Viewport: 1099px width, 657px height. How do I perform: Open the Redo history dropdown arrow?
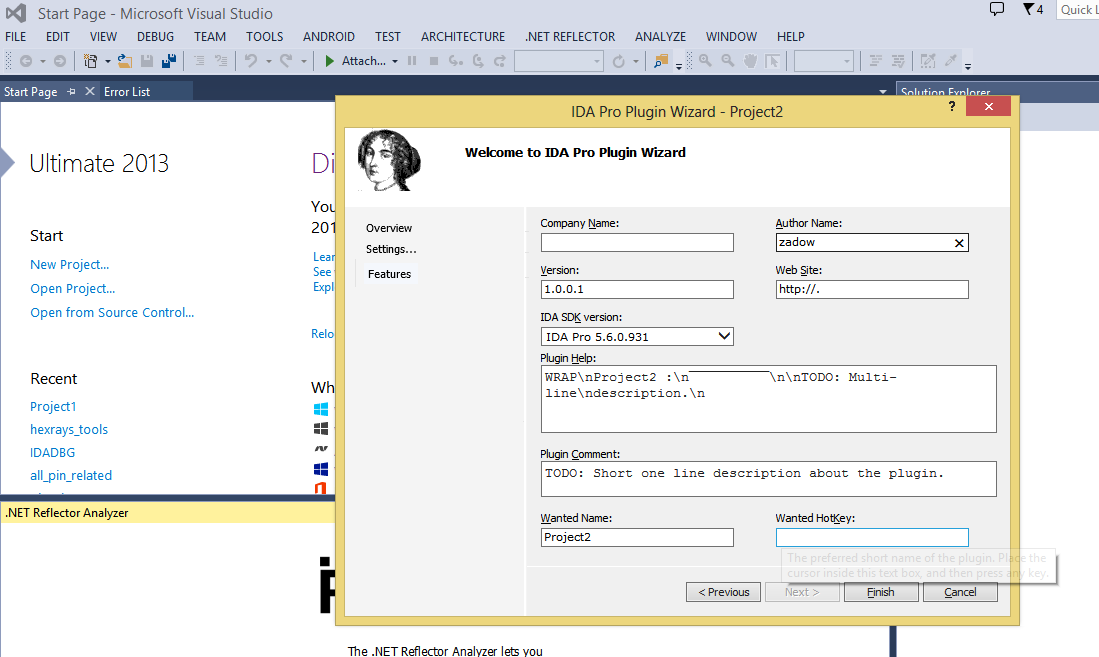[x=303, y=62]
